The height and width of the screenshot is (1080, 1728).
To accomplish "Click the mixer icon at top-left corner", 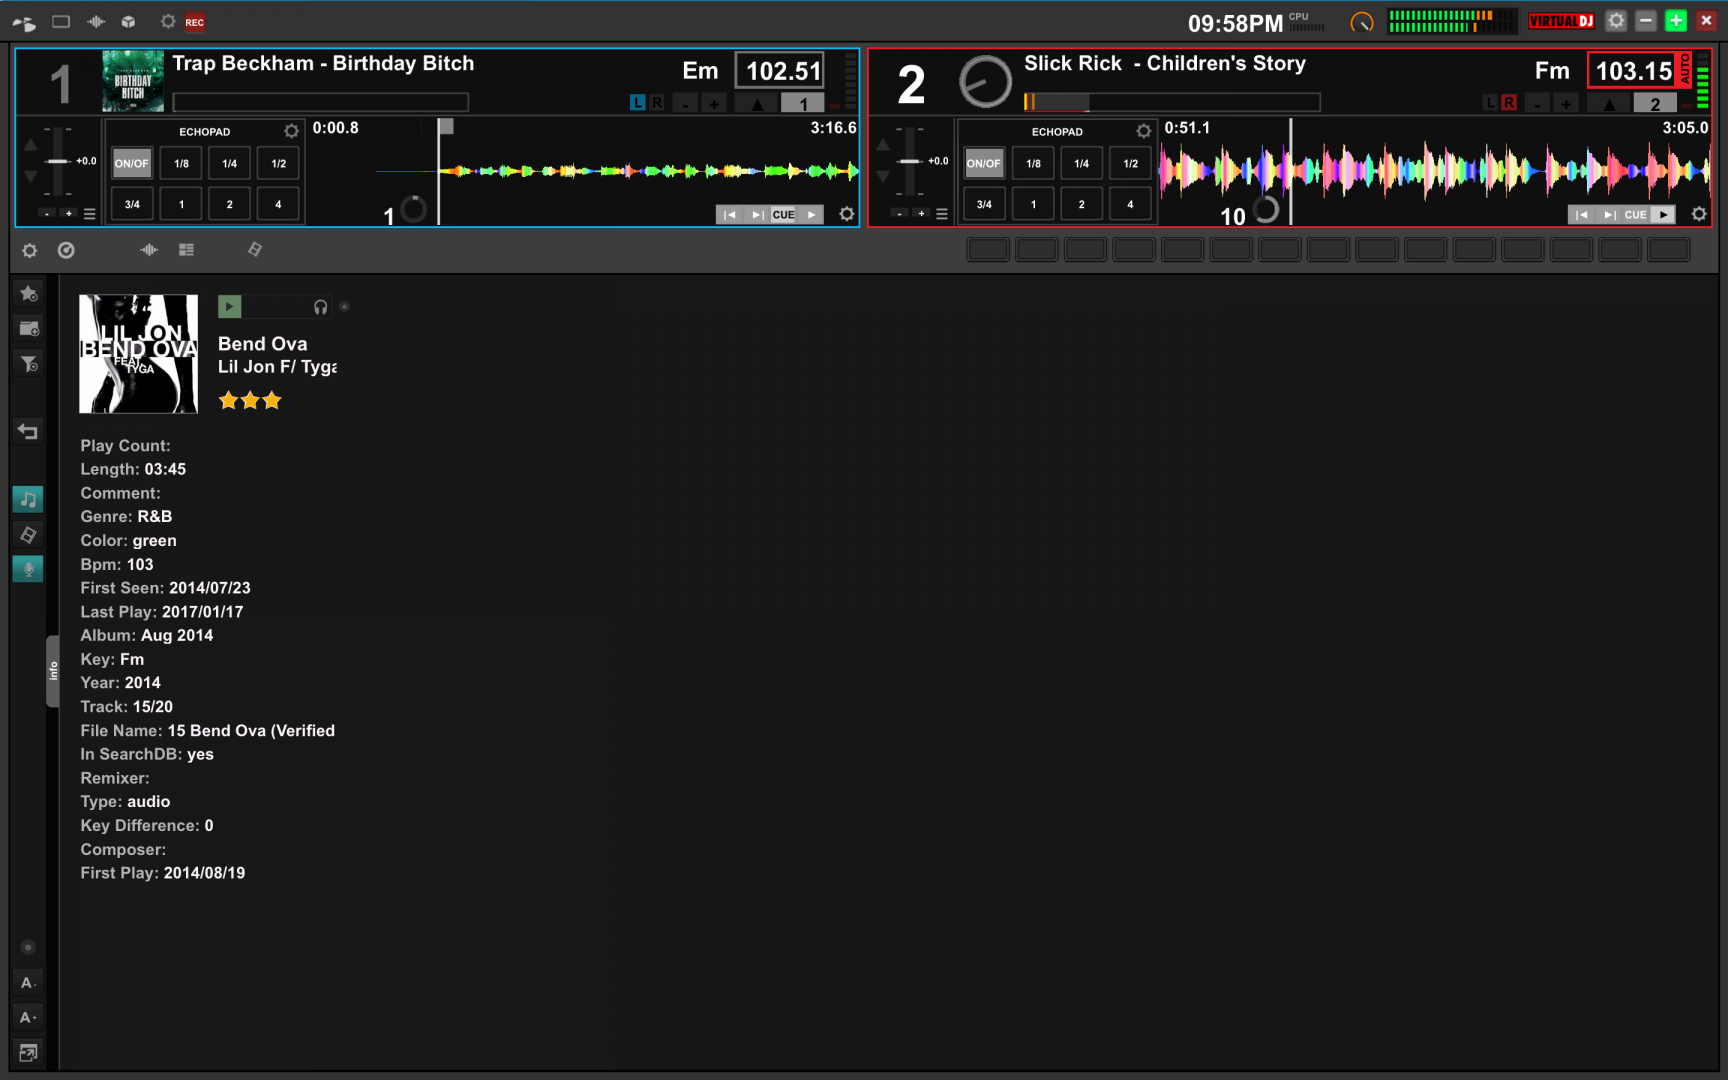I will tap(24, 22).
